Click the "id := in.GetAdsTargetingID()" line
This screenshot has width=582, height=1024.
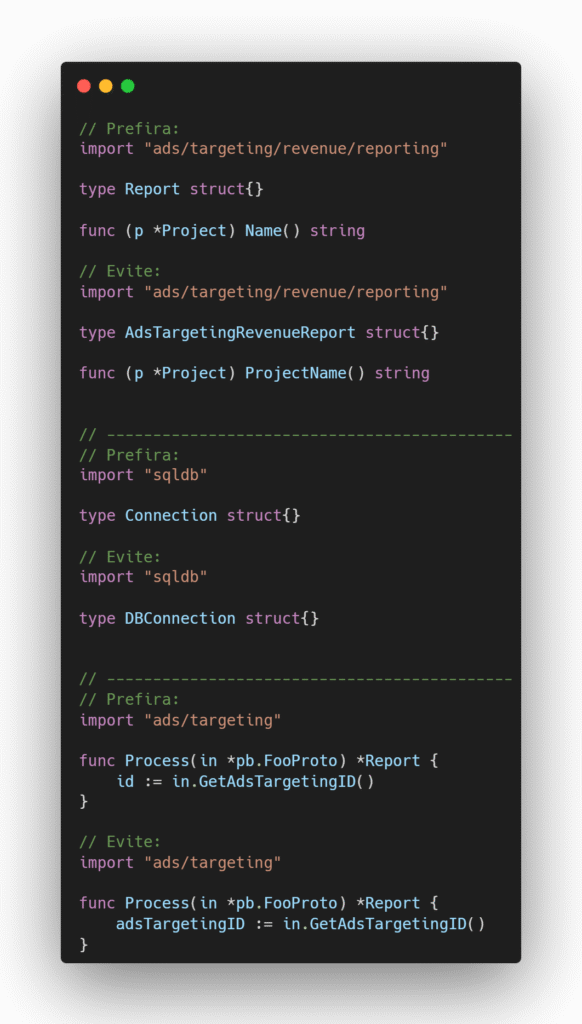coord(245,781)
